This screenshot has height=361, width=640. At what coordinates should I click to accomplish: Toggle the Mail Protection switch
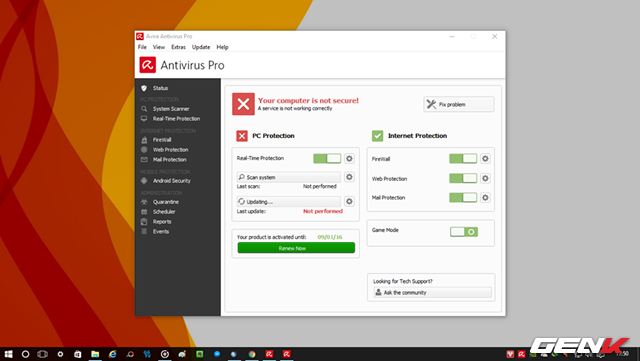click(463, 198)
